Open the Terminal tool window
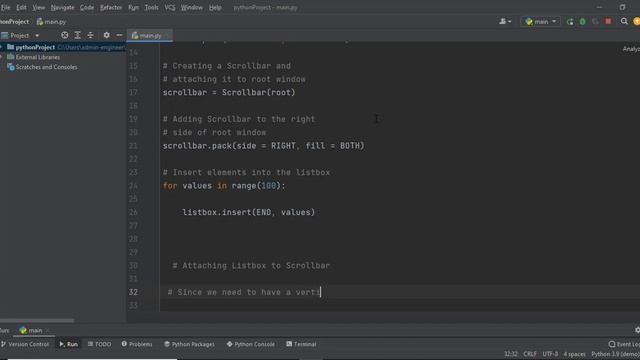The height and width of the screenshot is (360, 640). point(301,344)
